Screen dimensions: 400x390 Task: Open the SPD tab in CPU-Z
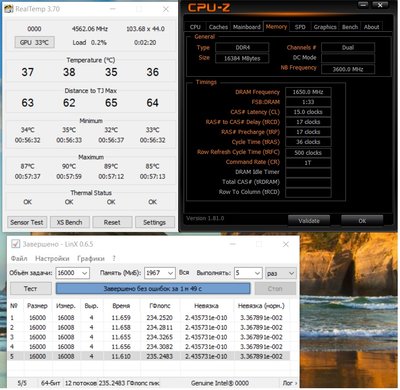(300, 27)
